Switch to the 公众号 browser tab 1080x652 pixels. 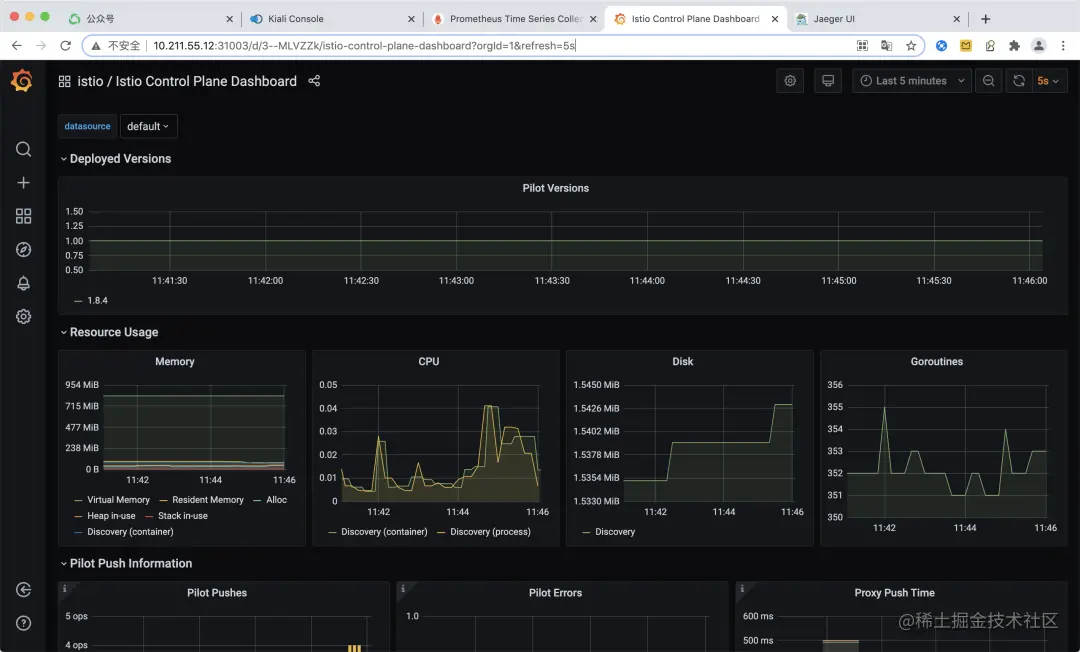[152, 19]
